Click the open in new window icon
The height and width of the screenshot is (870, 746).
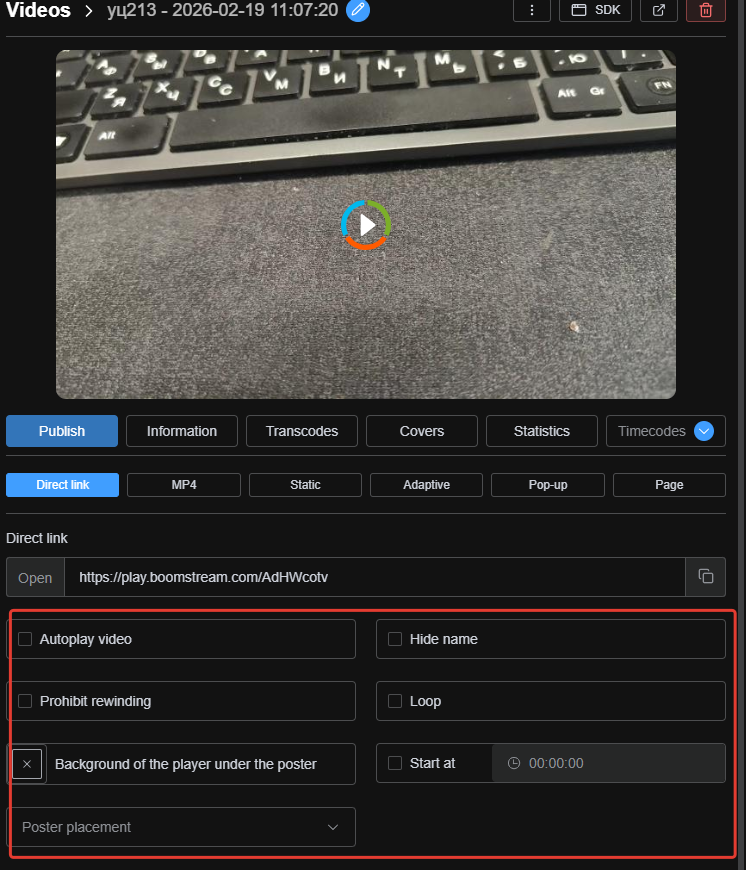(658, 10)
